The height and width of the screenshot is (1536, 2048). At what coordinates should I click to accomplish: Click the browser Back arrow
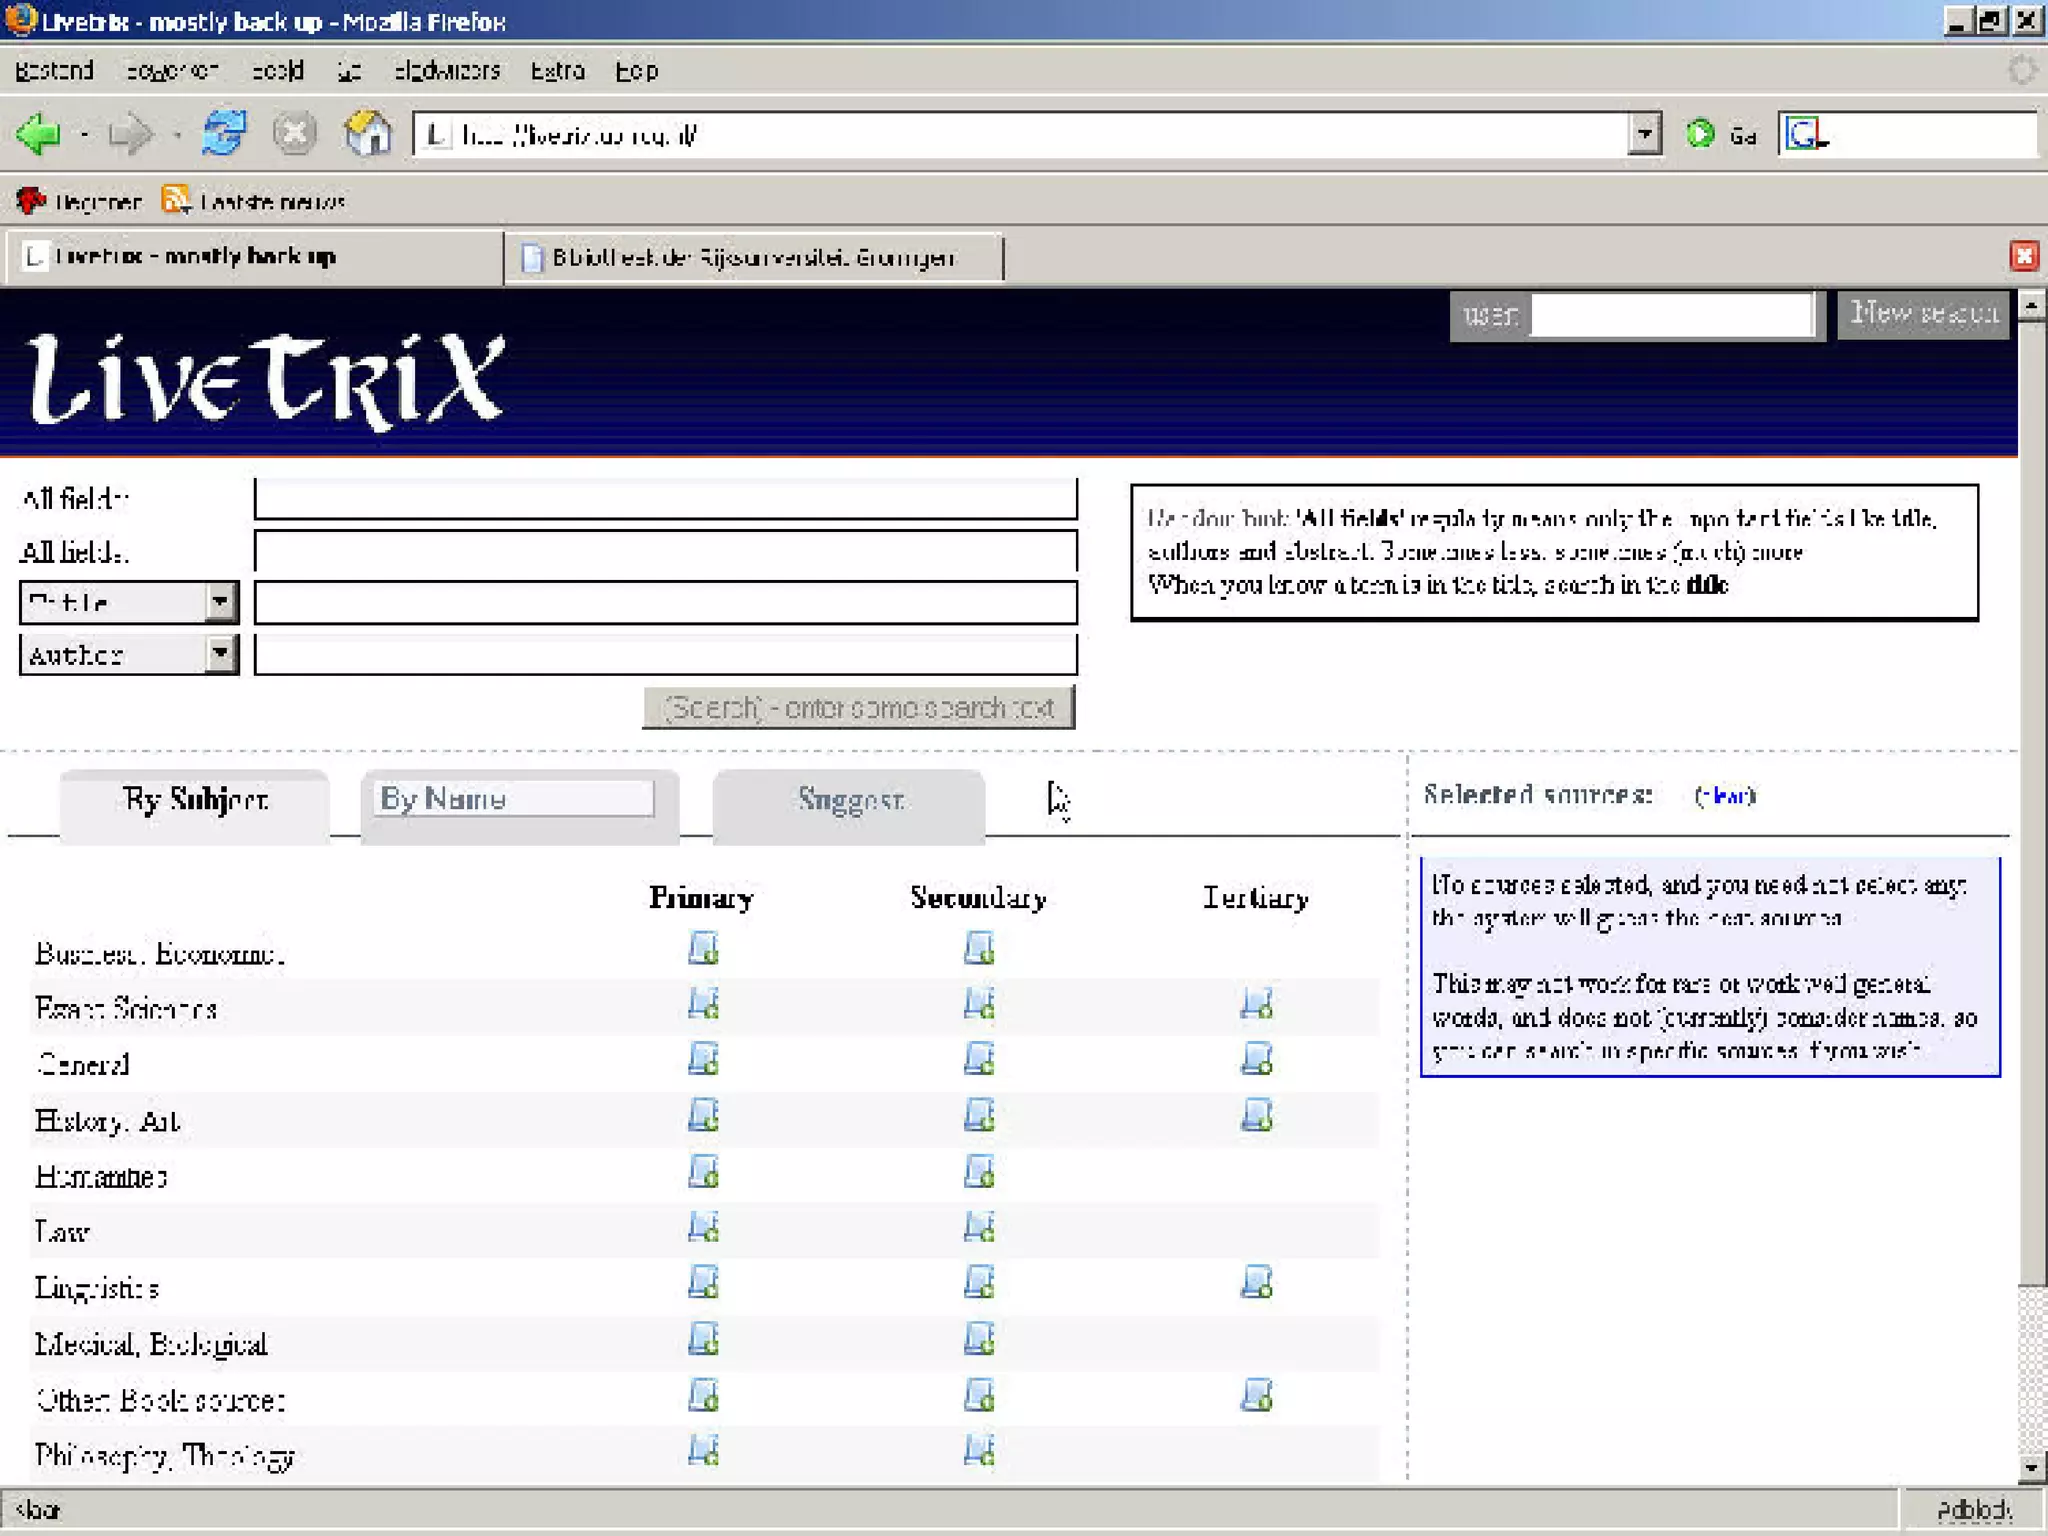40,134
